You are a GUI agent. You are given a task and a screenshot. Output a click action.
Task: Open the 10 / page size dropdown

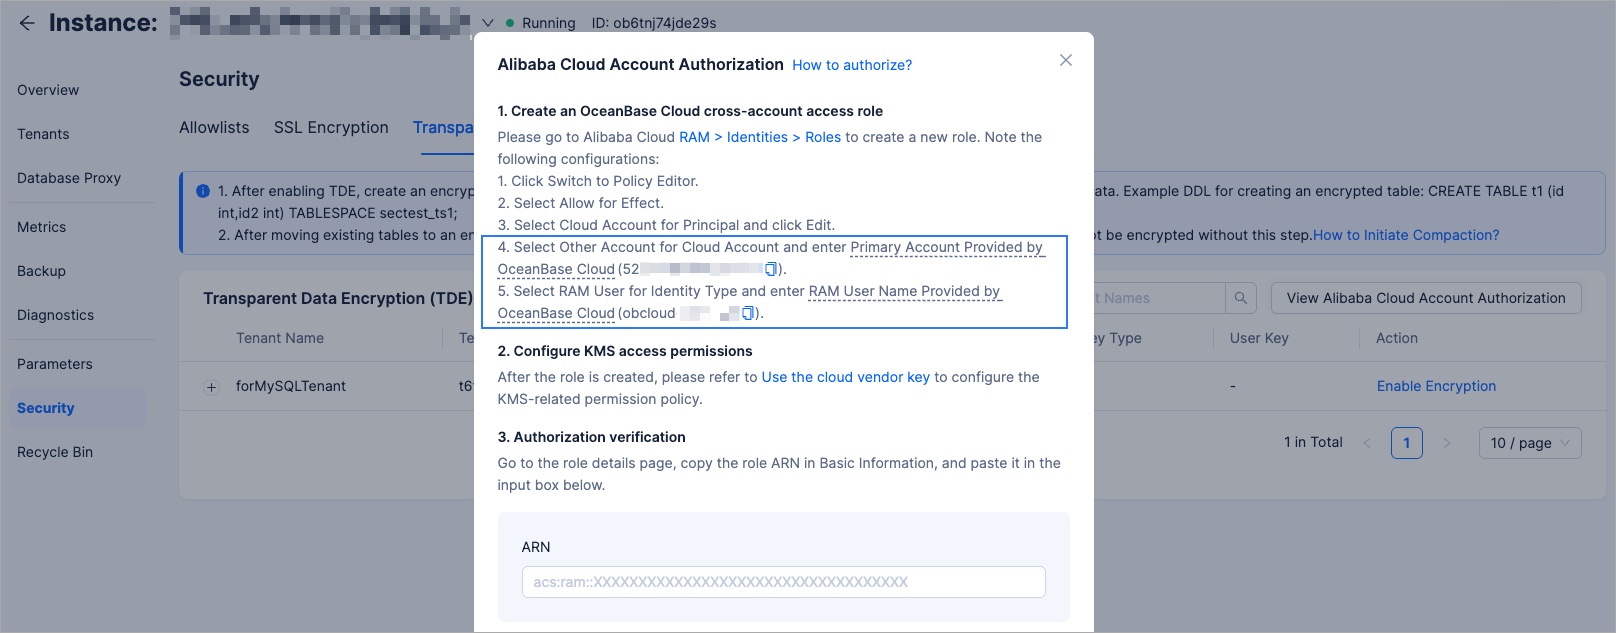(x=1530, y=443)
